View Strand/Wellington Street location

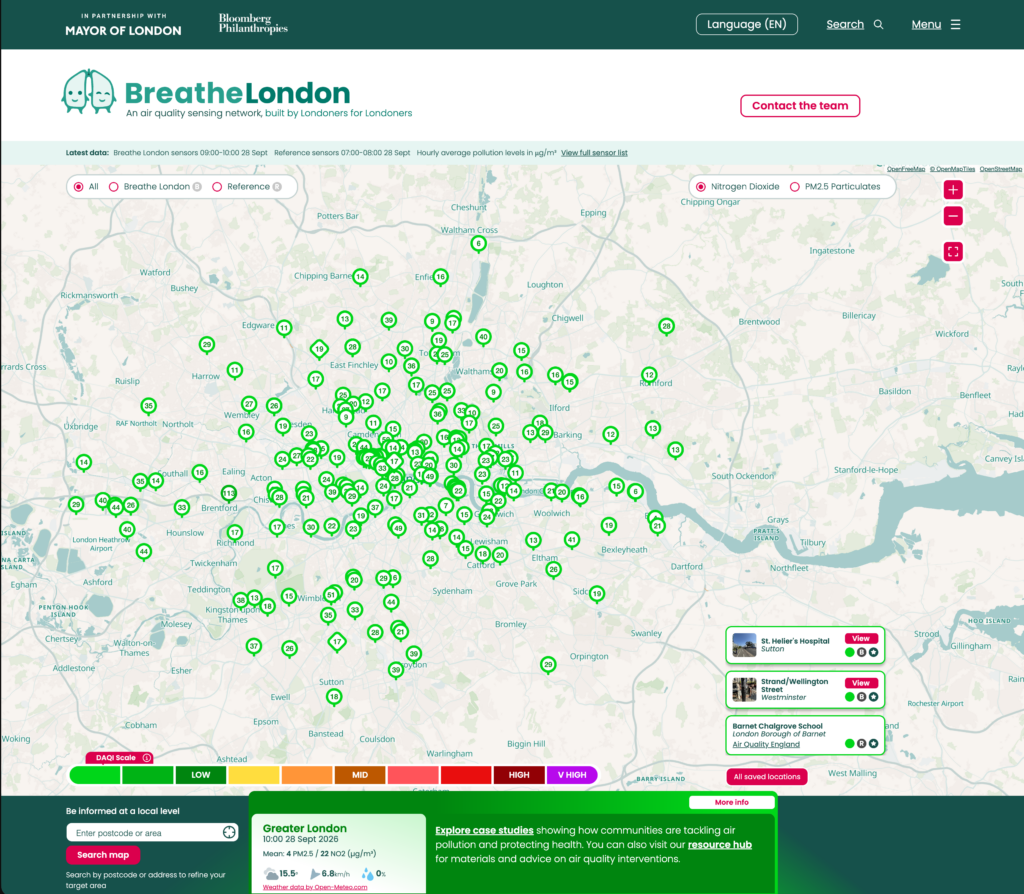(x=861, y=683)
